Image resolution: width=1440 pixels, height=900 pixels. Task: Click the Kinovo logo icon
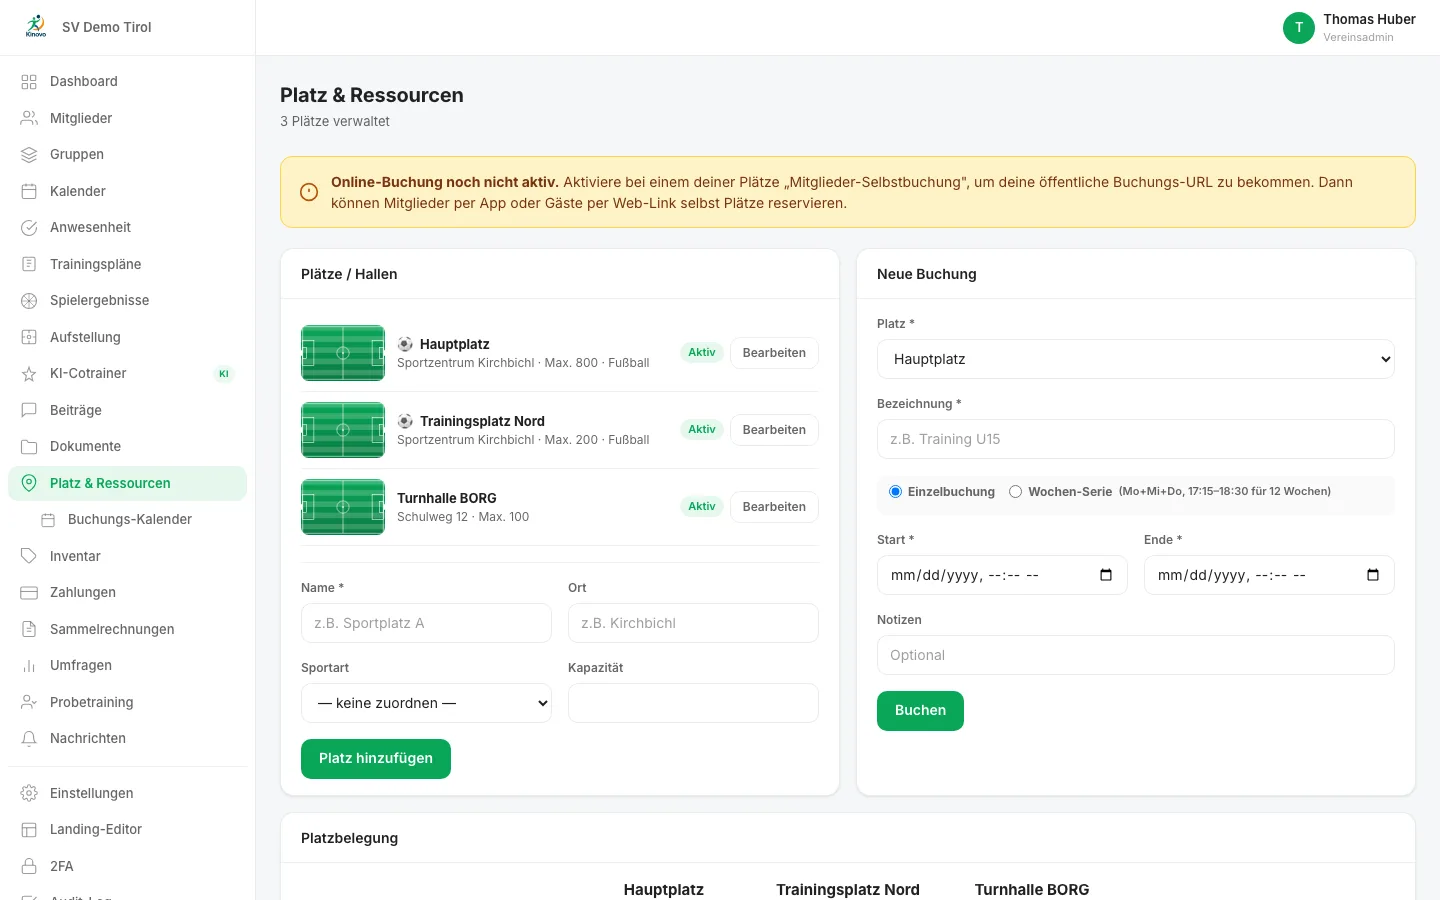[x=36, y=26]
